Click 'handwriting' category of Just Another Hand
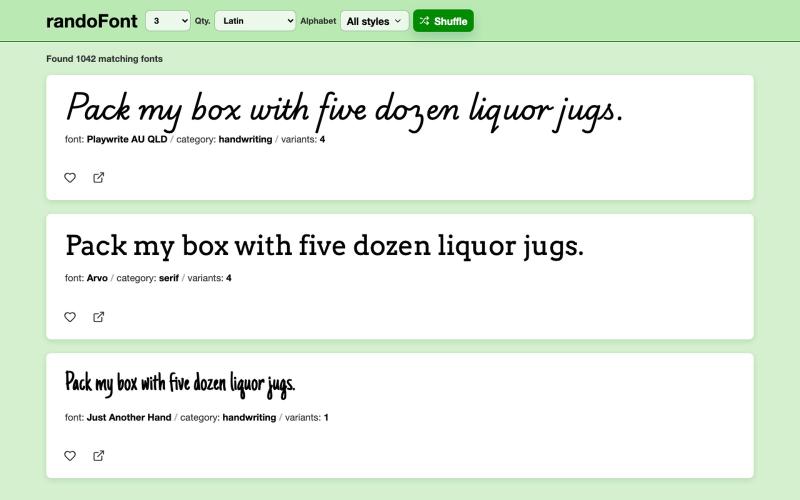Viewport: 800px width, 500px height. tap(249, 417)
